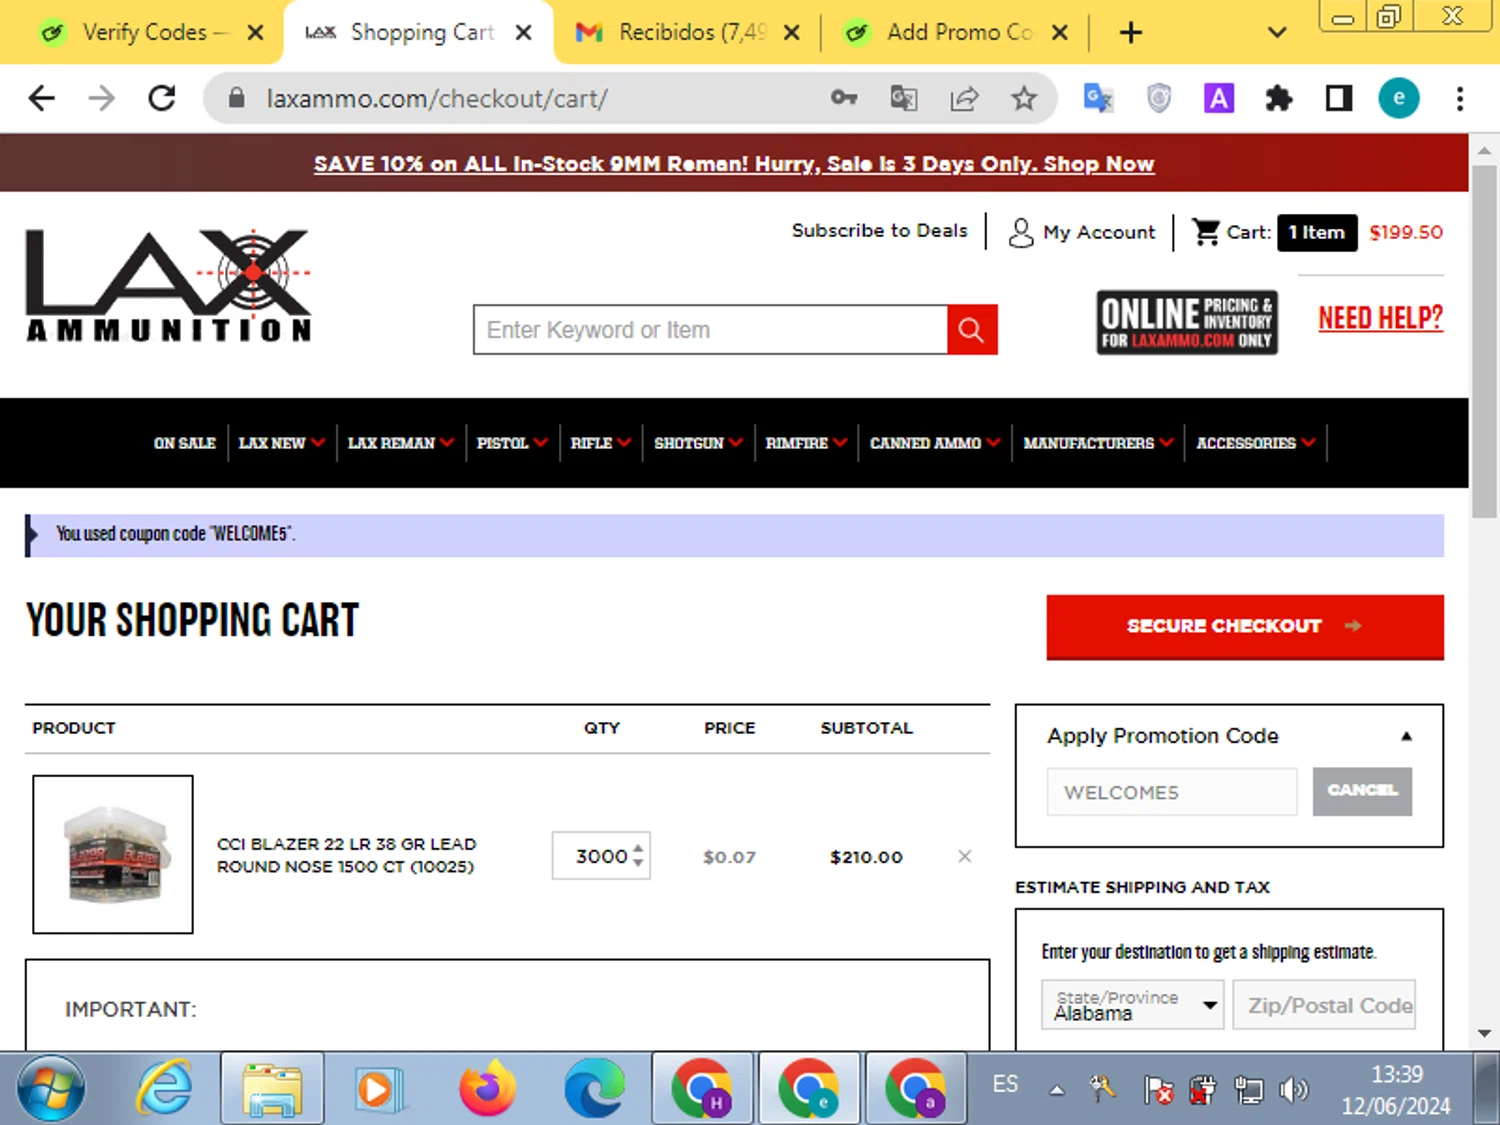Close the Verify Codes tab
The image size is (1500, 1125).
[x=255, y=33]
